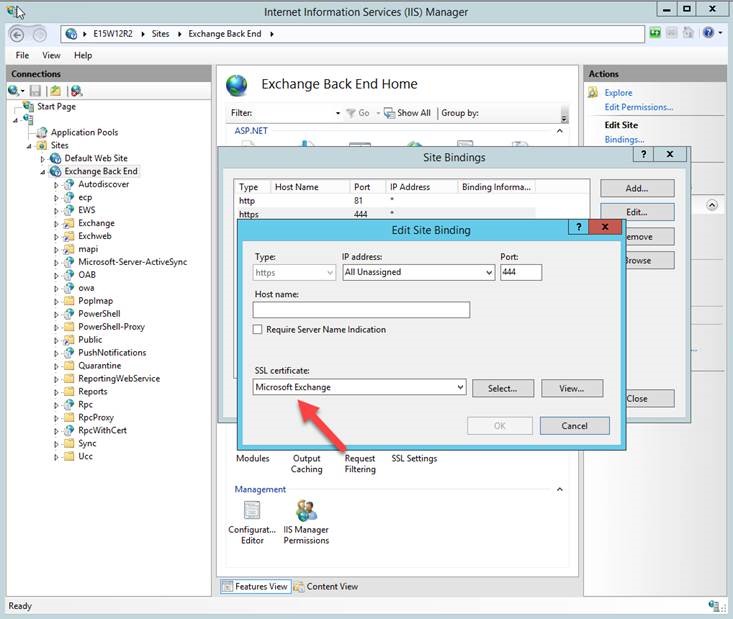Viewport: 733px width, 619px height.
Task: Expand the Autodiscover tree node
Action: 56,185
